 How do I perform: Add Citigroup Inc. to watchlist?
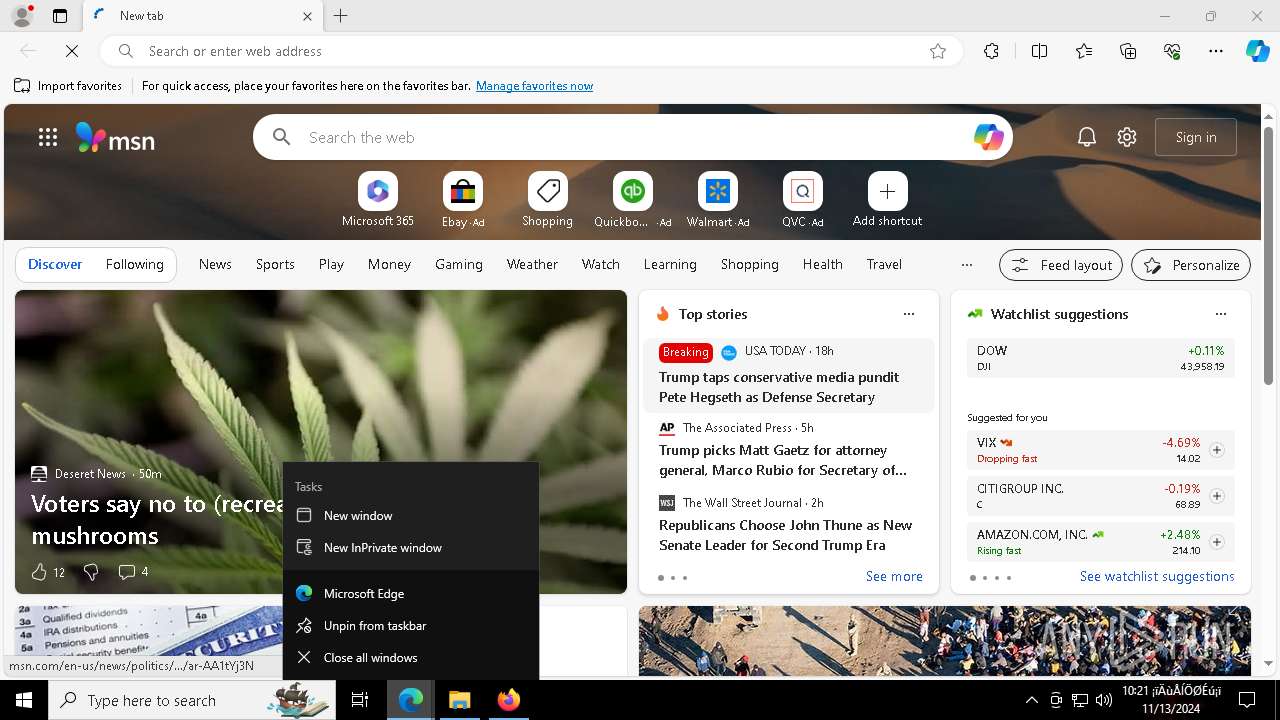pyautogui.click(x=1217, y=496)
